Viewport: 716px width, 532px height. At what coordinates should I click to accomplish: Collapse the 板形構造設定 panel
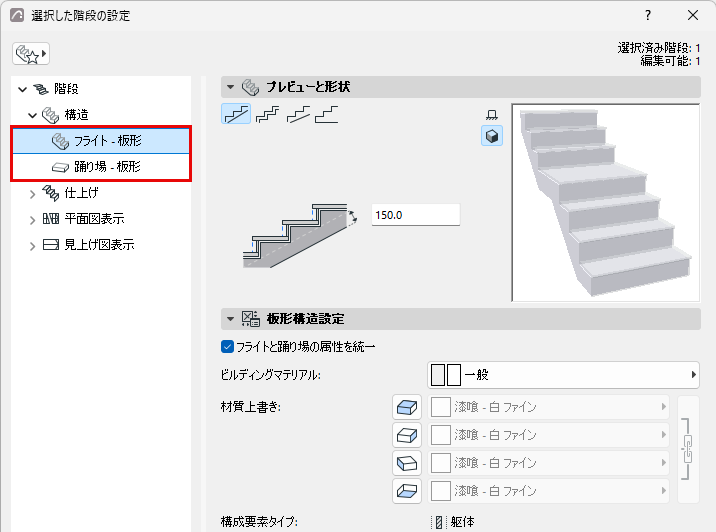[x=231, y=319]
